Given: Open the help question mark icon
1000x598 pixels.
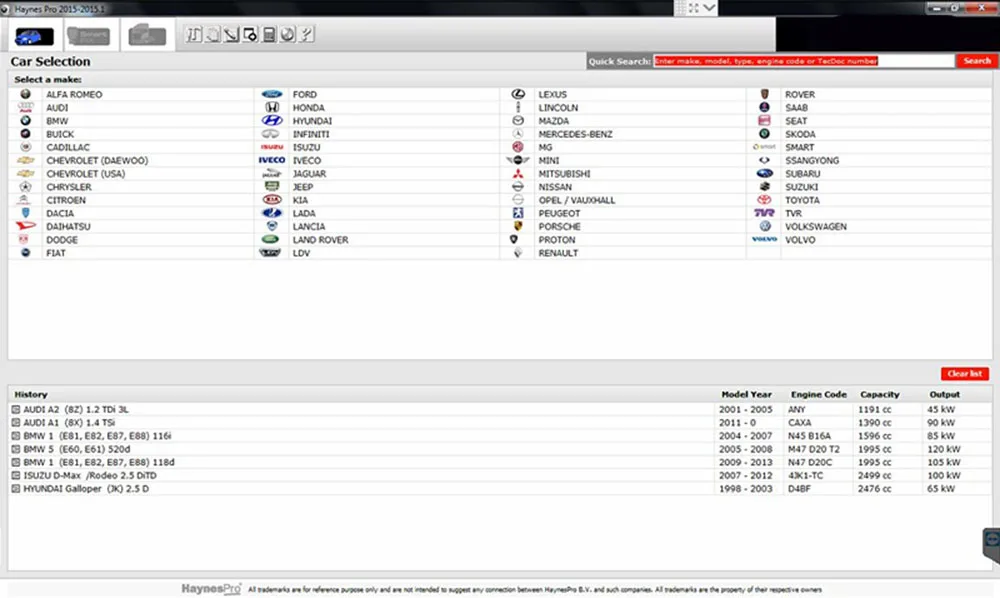Looking at the screenshot, I should point(307,34).
